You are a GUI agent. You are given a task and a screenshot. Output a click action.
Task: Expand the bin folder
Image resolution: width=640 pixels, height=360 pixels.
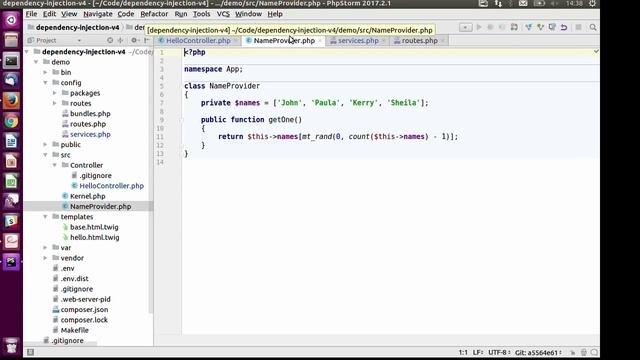tap(45, 72)
